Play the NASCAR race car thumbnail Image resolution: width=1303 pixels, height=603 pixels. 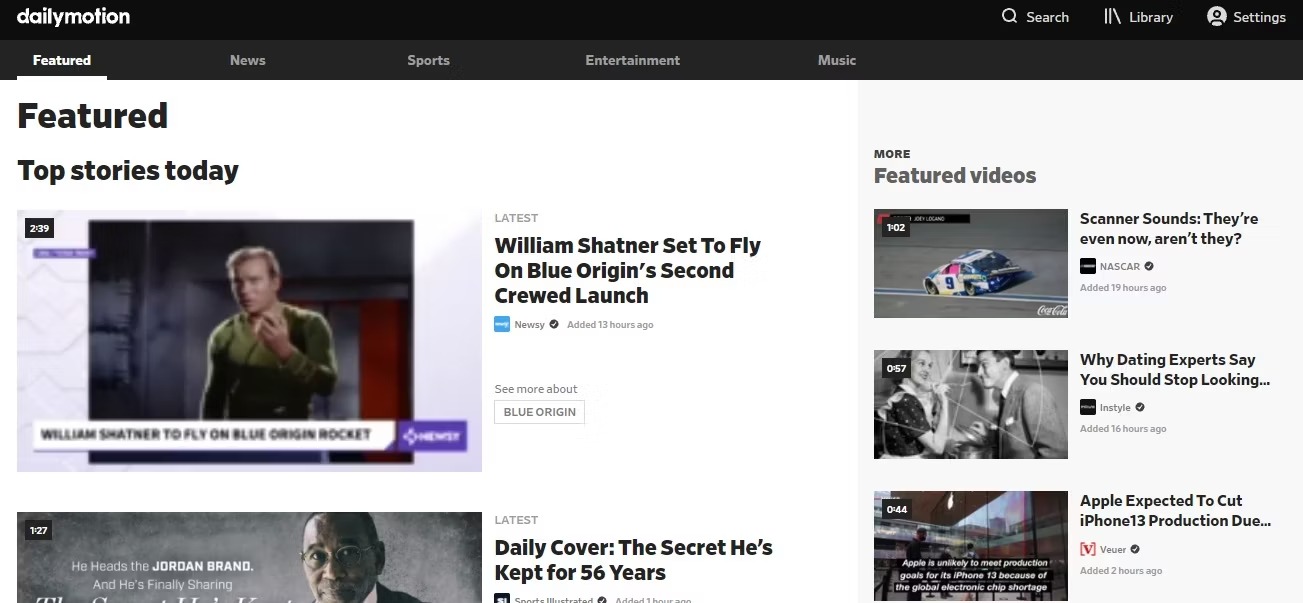coord(971,263)
